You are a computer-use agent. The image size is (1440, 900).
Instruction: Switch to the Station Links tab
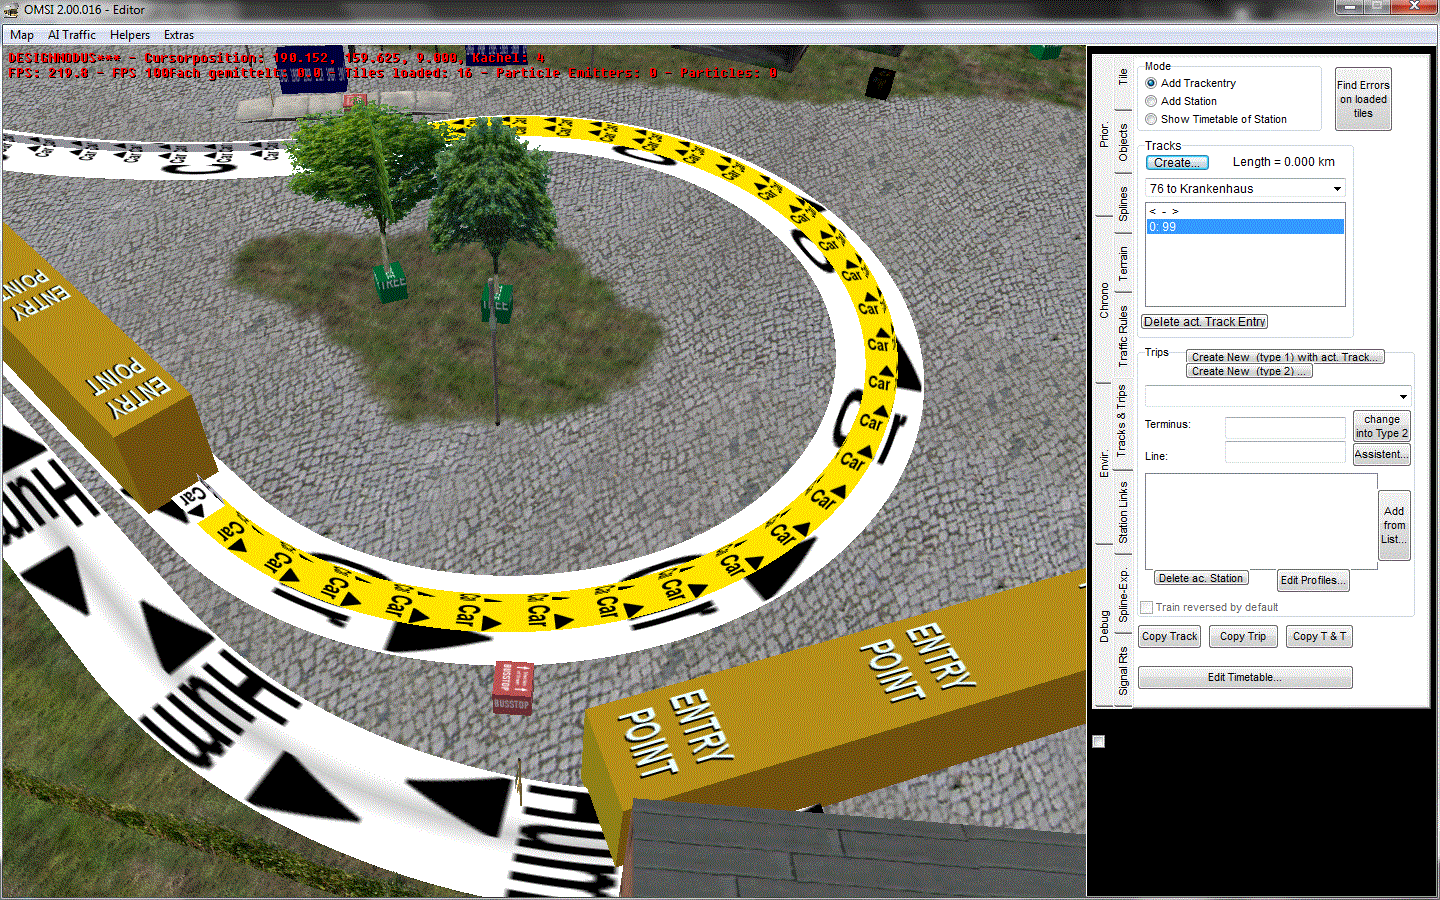[x=1123, y=512]
